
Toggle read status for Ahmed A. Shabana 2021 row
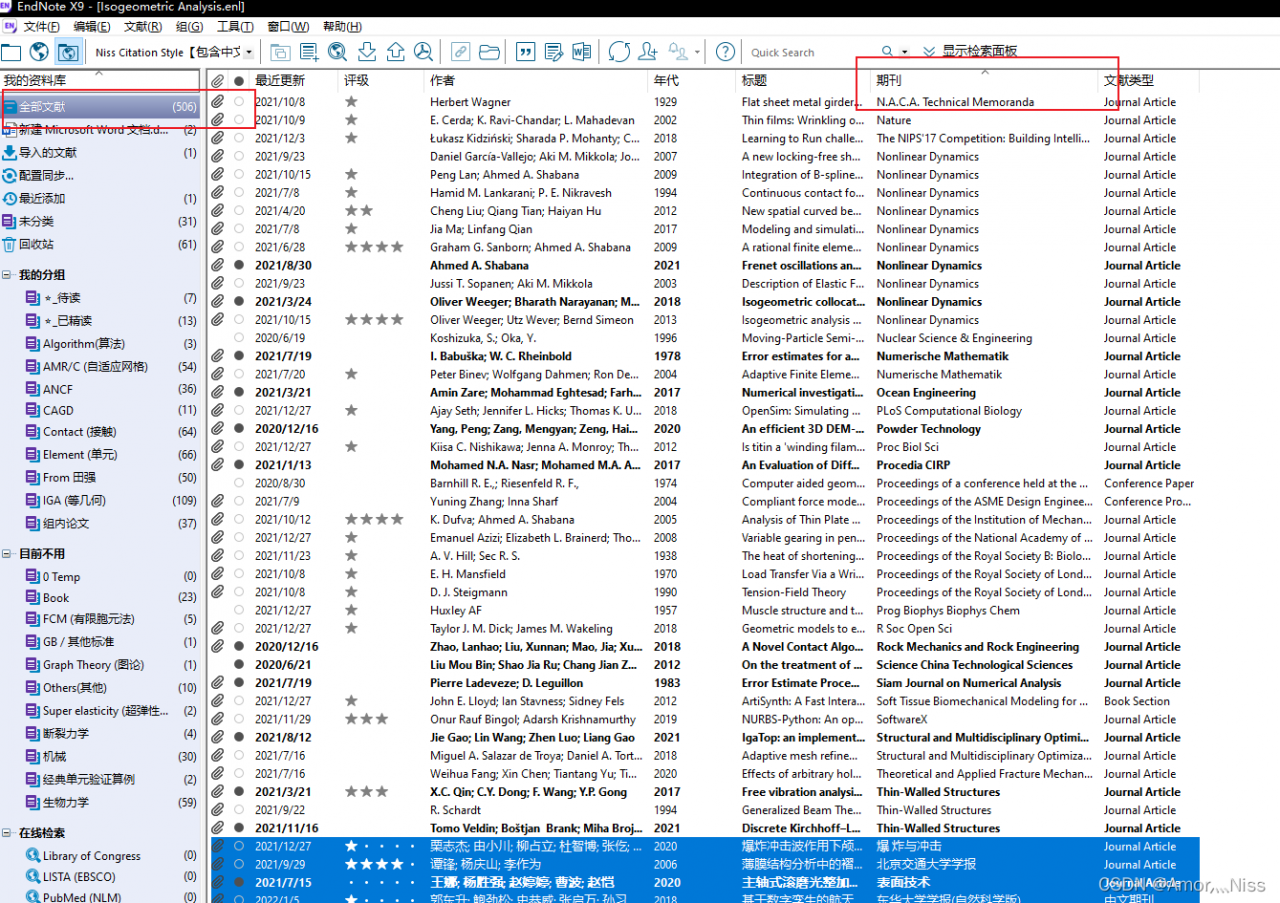tap(238, 265)
